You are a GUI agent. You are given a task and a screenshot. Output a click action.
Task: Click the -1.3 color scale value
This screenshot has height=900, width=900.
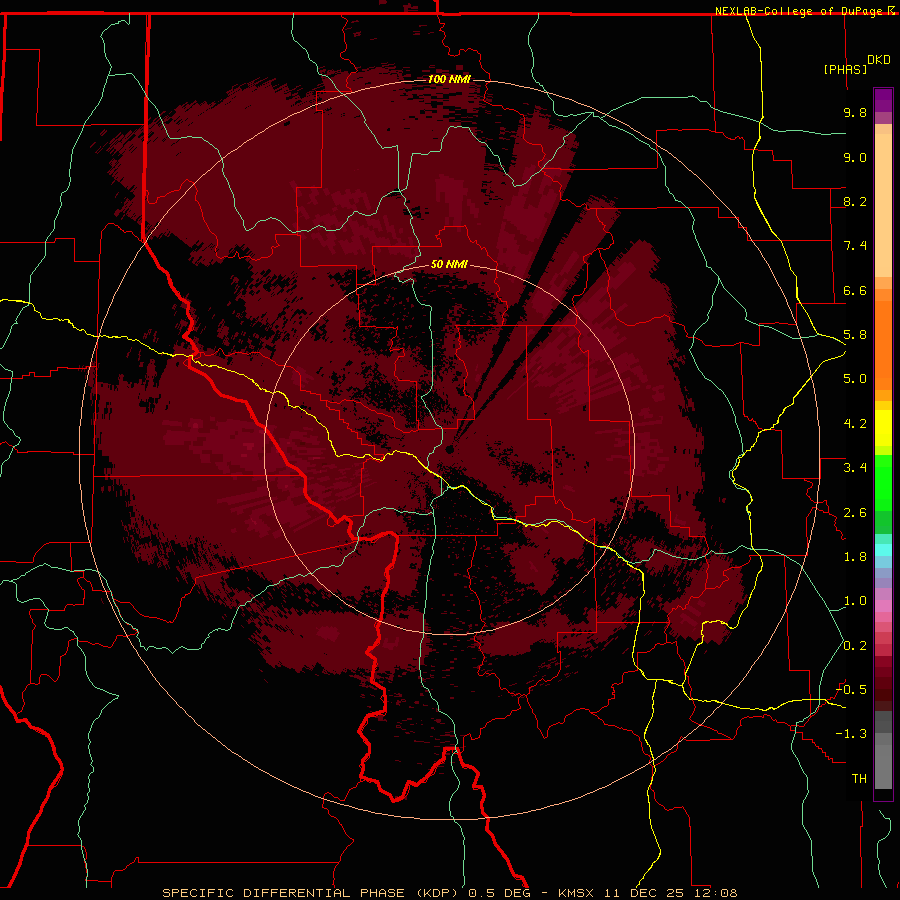click(x=851, y=734)
